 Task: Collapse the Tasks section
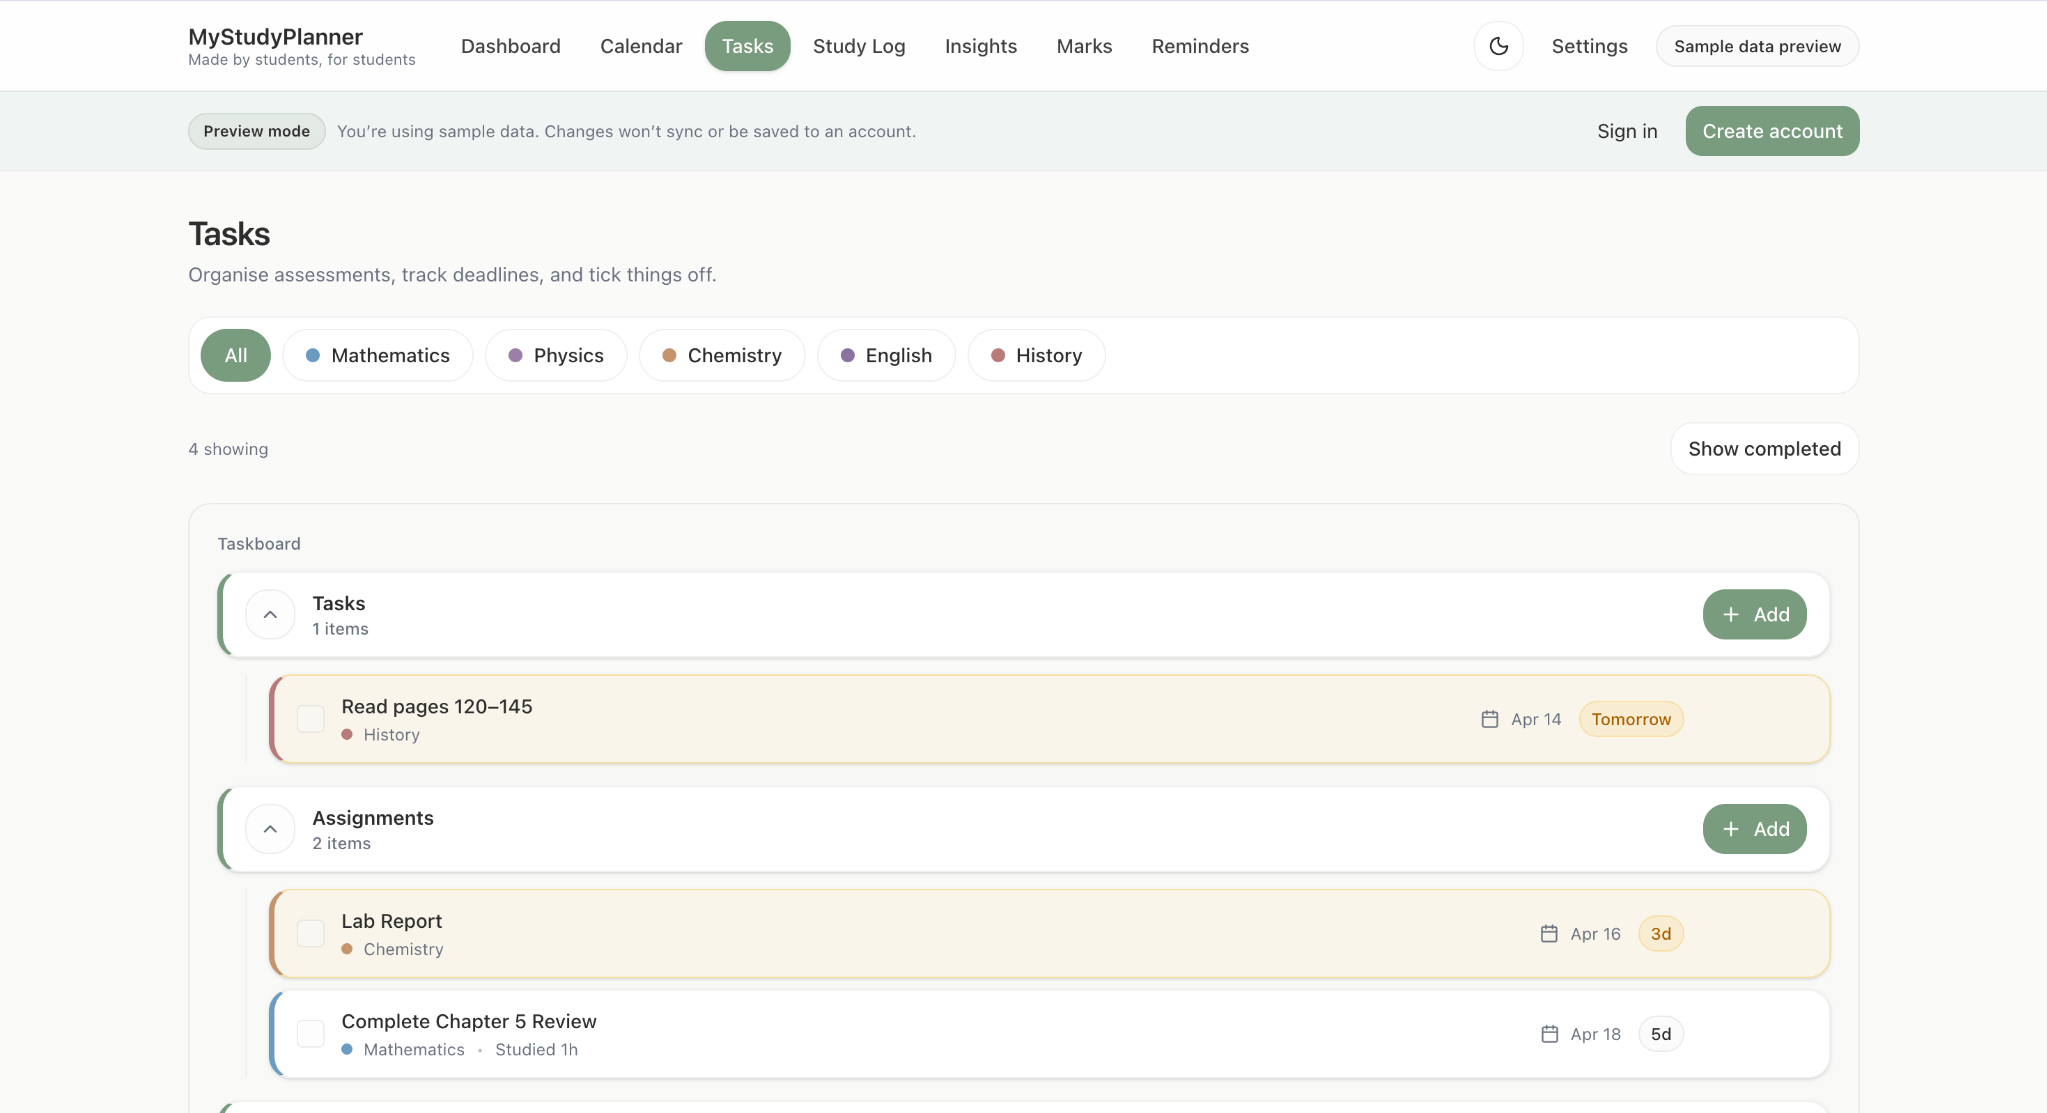[x=269, y=614]
